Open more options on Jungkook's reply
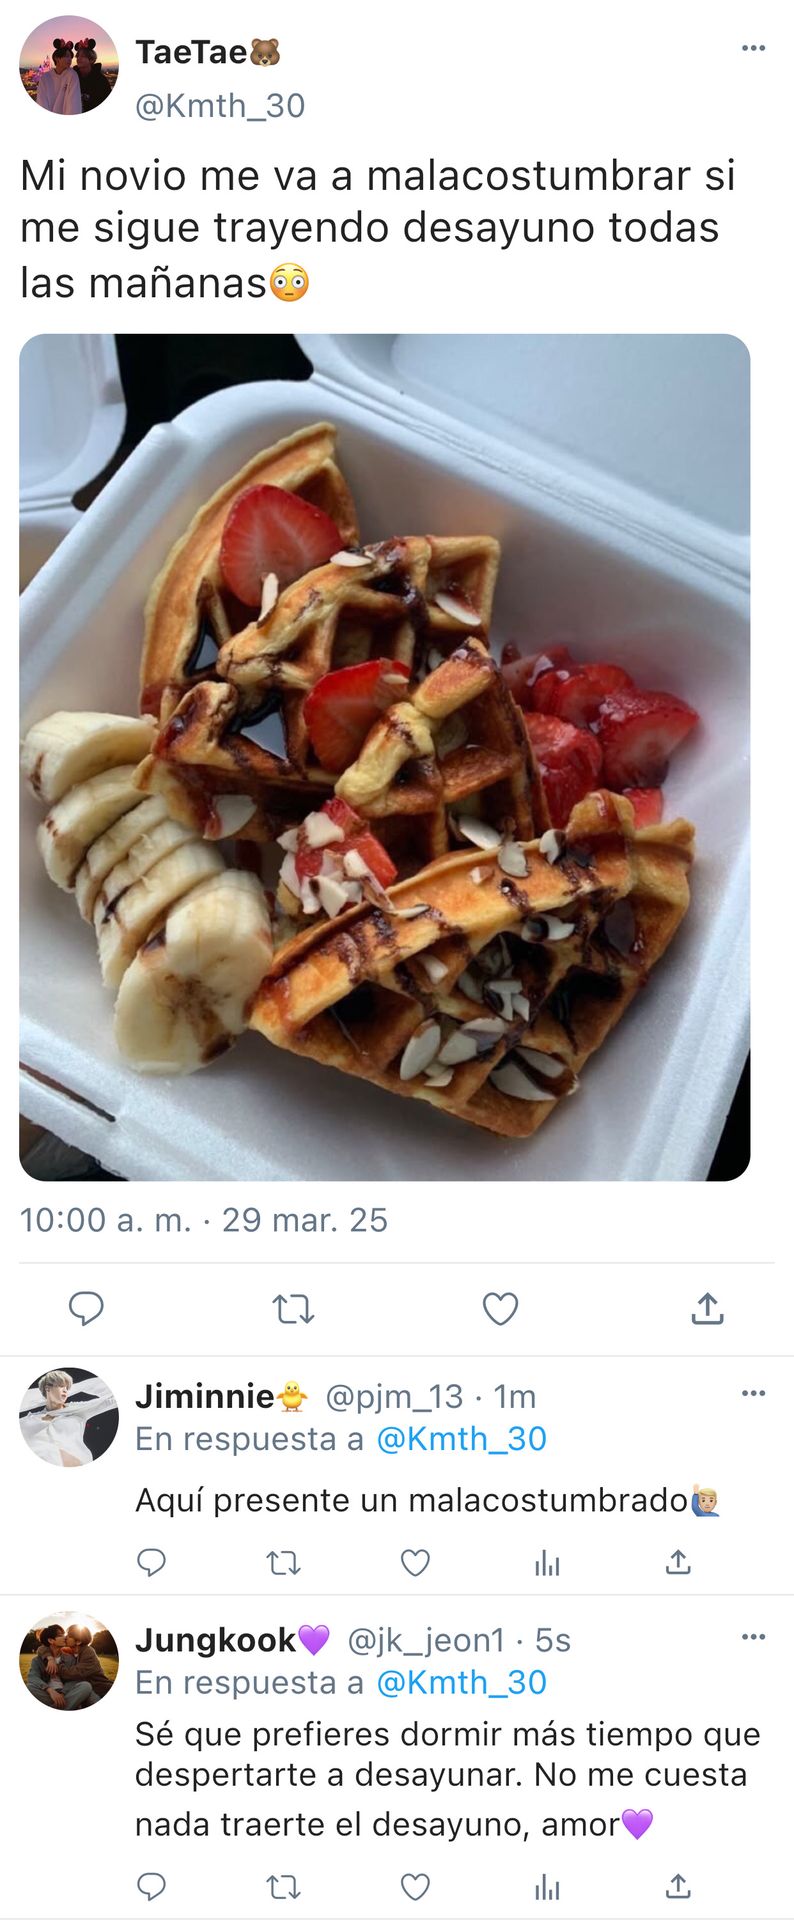The image size is (794, 1920). pos(753,1637)
